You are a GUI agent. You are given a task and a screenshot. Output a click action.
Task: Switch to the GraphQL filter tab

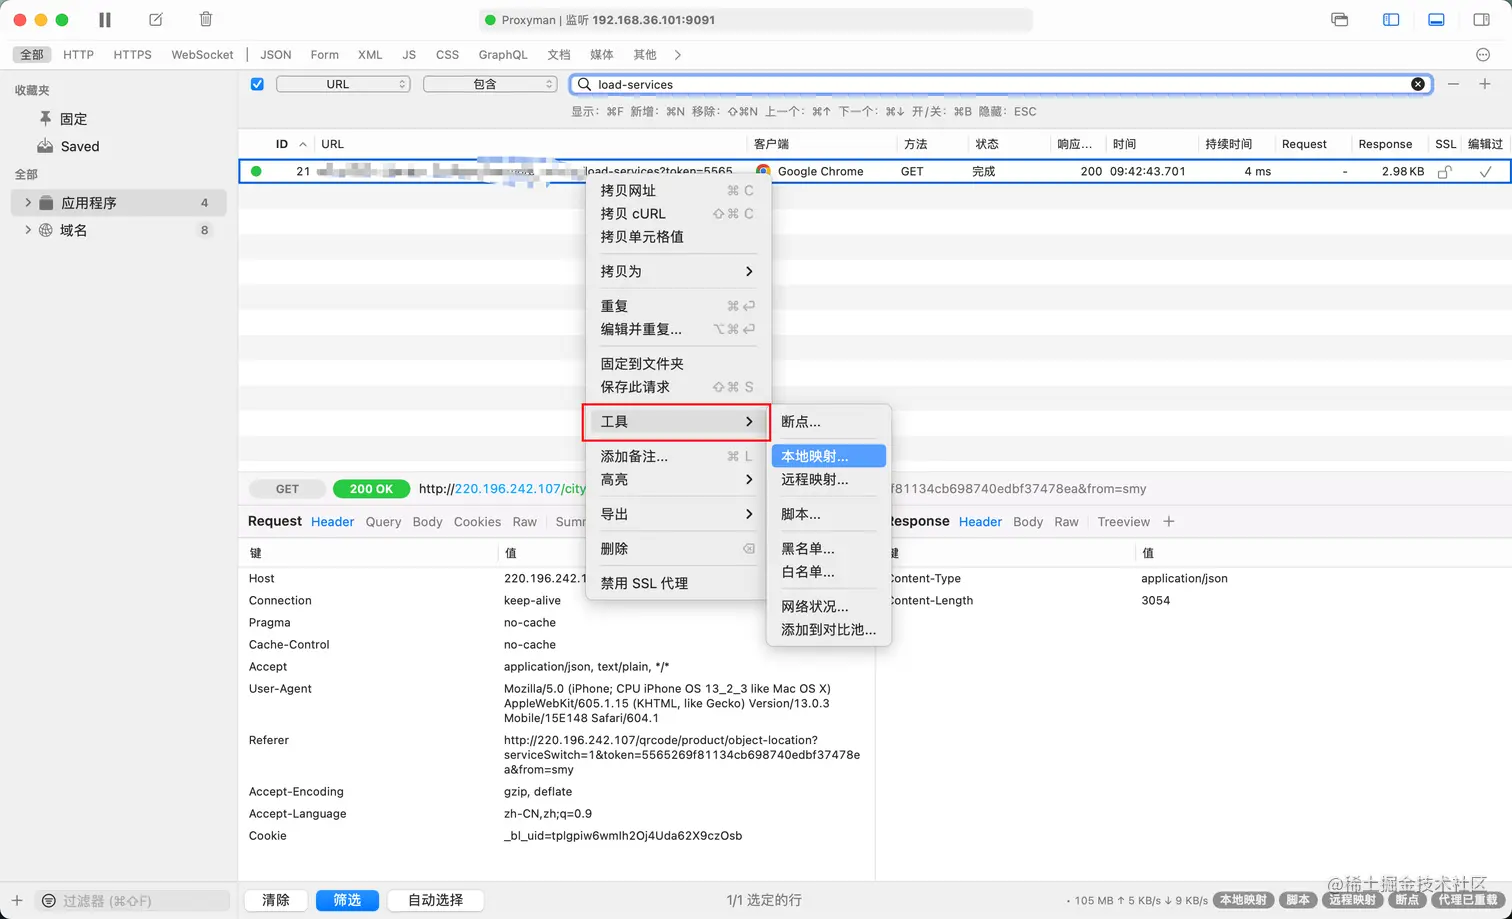point(503,55)
